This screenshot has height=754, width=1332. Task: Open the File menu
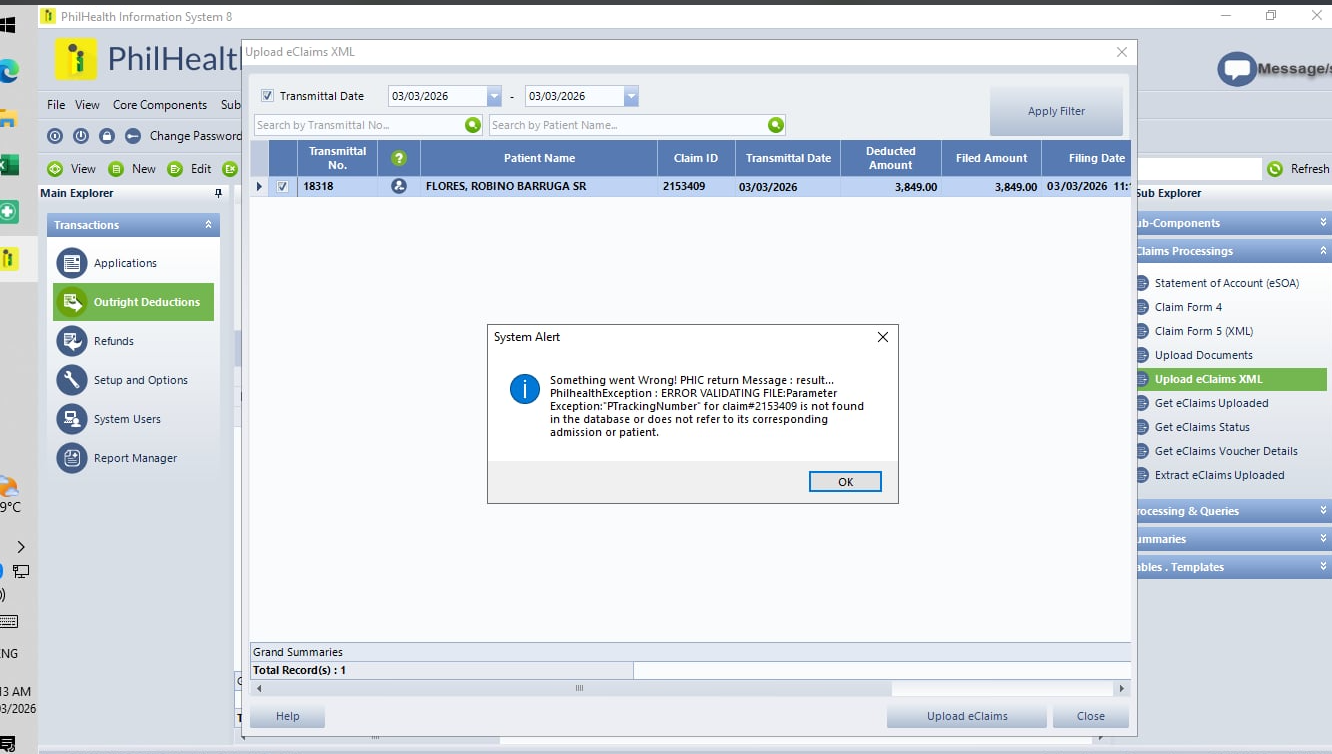pyautogui.click(x=56, y=105)
